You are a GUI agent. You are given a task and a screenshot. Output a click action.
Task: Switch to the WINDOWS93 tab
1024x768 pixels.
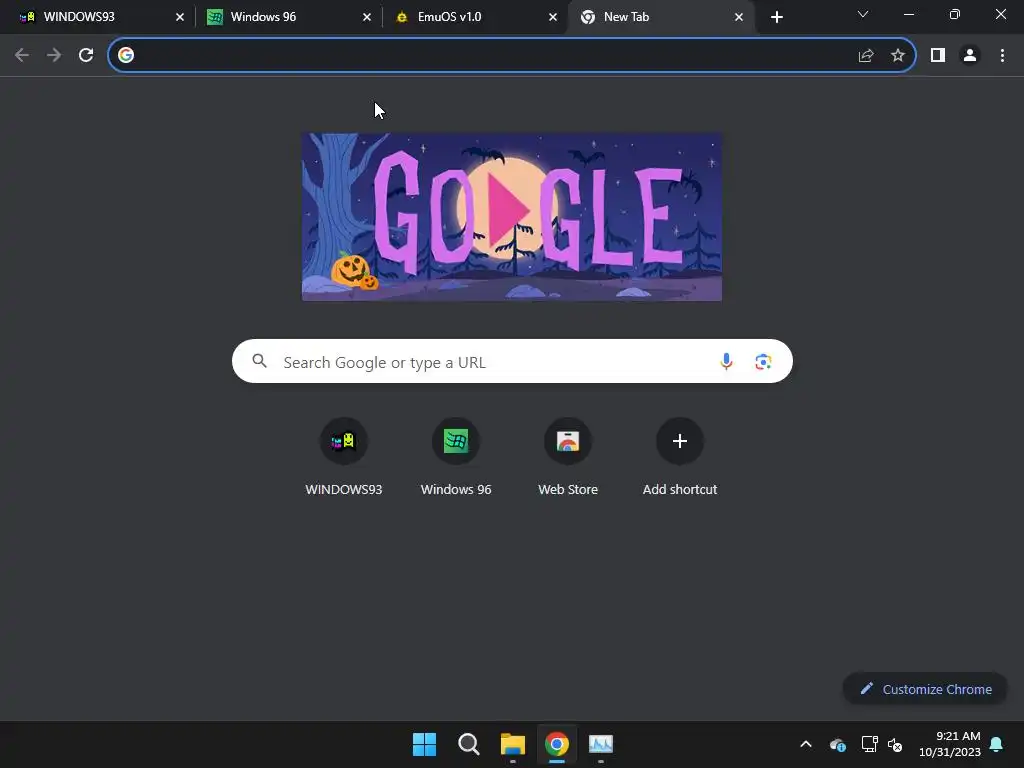(97, 17)
